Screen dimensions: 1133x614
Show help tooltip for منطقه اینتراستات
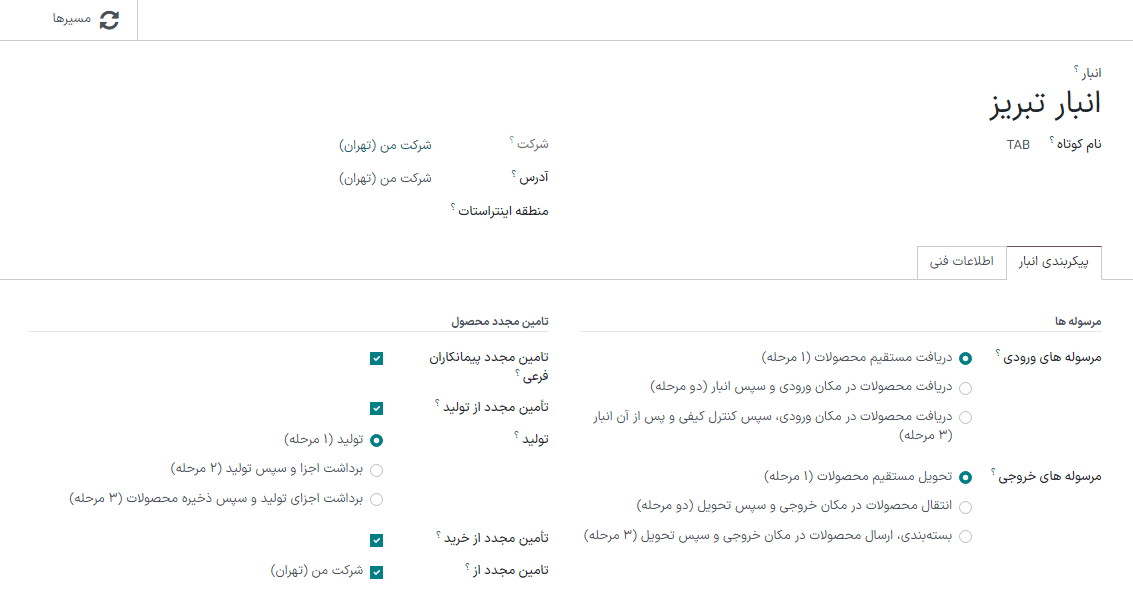click(453, 207)
